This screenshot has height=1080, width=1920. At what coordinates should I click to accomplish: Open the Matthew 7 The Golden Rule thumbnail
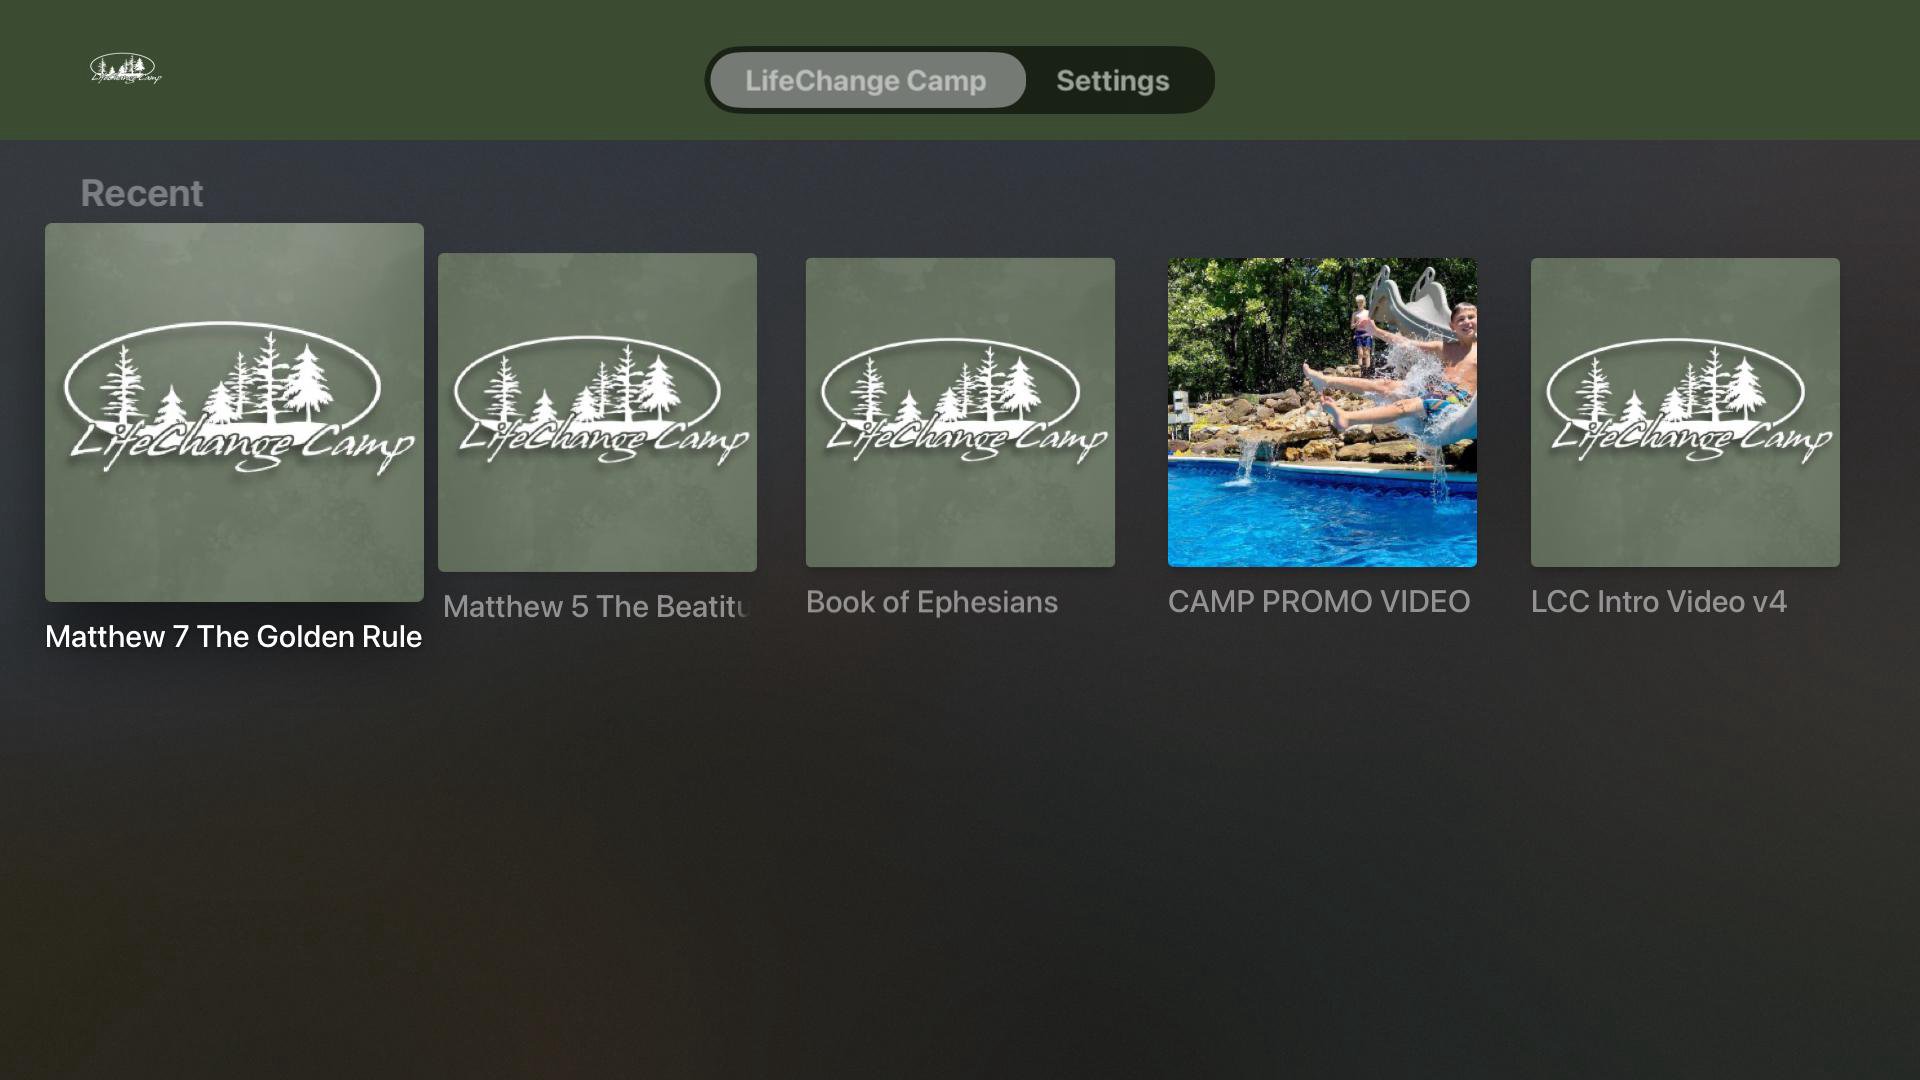coord(234,412)
